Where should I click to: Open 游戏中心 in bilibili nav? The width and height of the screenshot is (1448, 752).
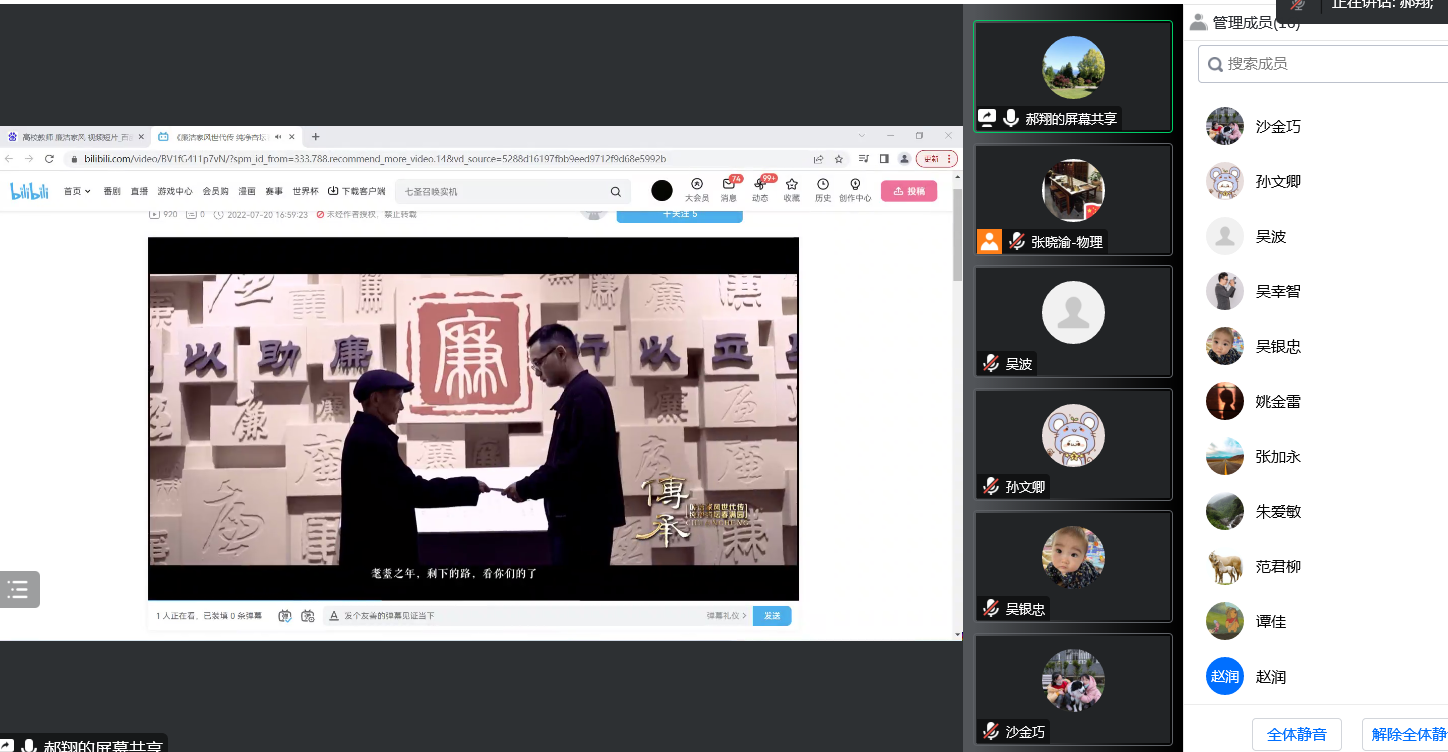[175, 191]
